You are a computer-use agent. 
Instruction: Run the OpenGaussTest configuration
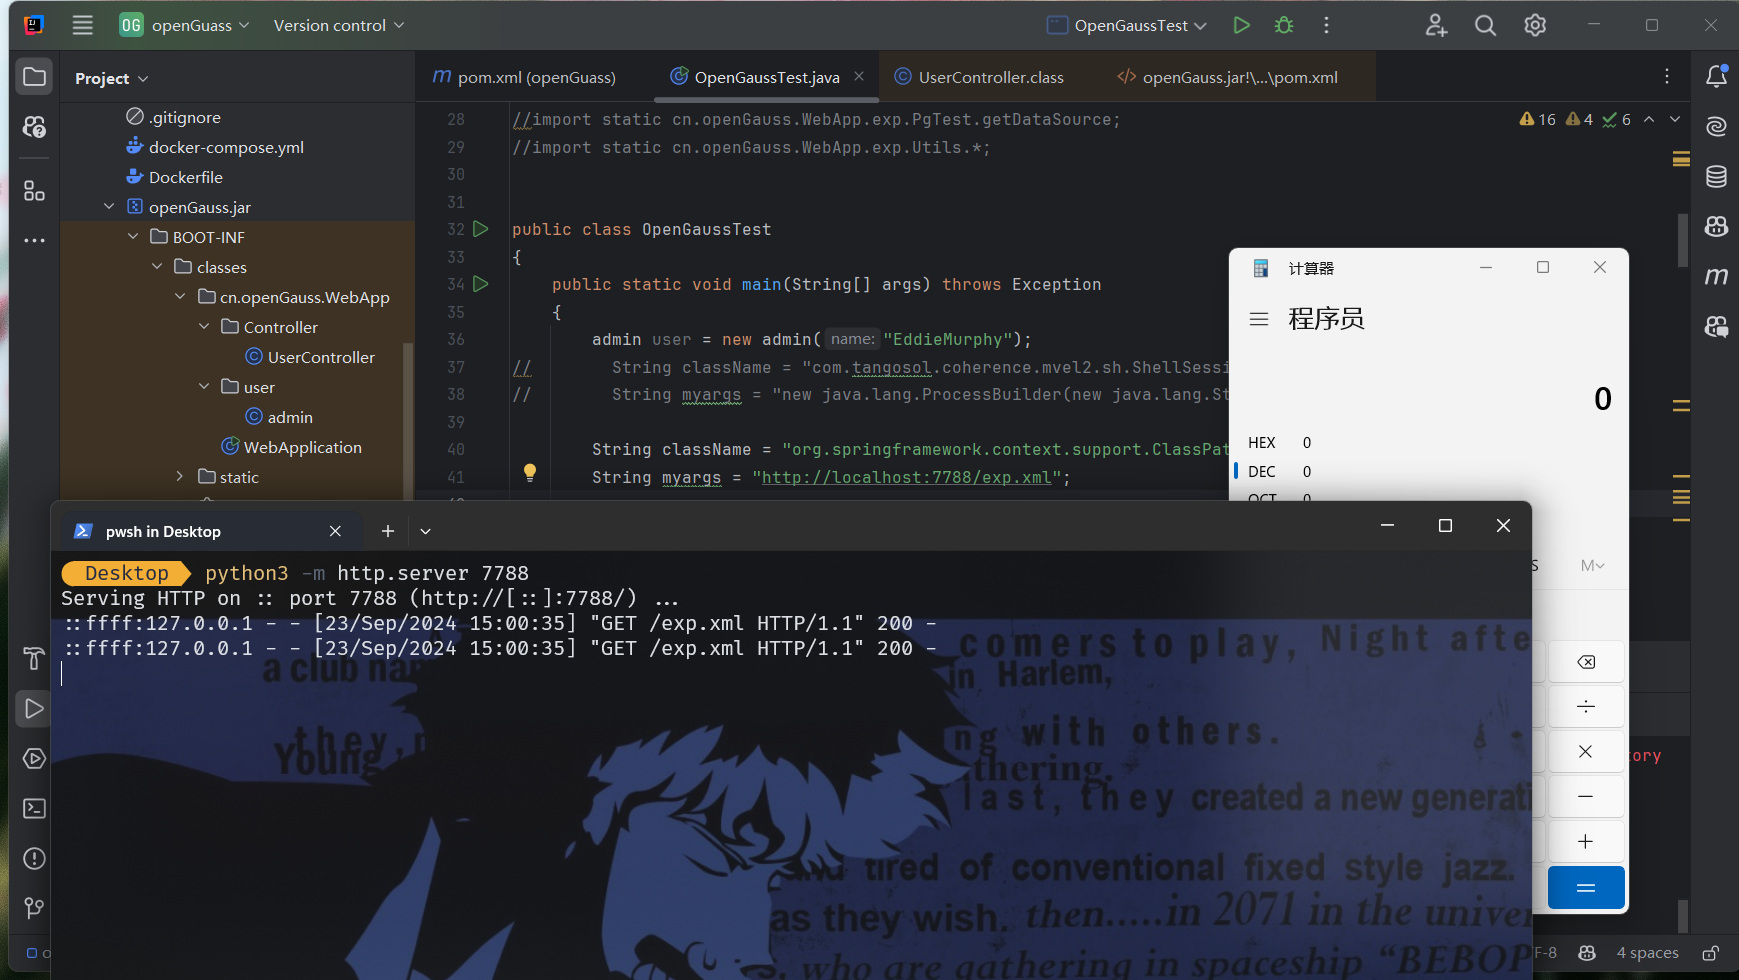coord(1241,25)
